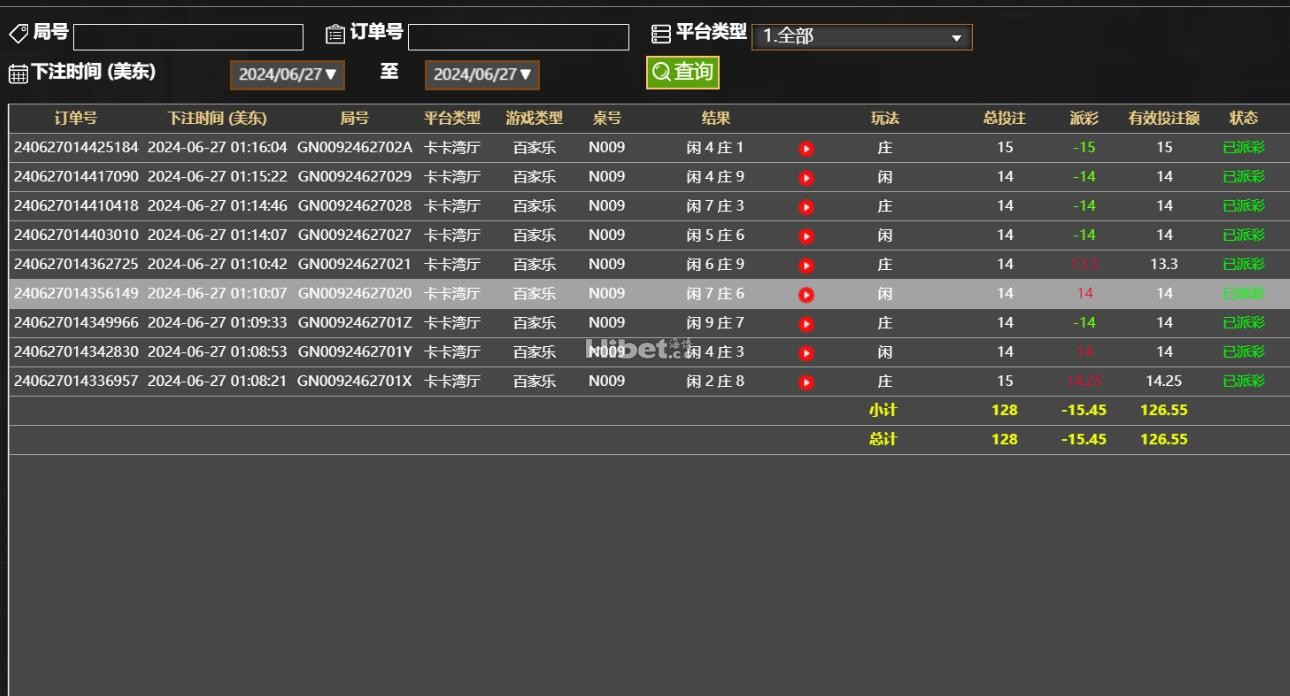
Task: Click the 桌号 column header
Action: coord(606,118)
